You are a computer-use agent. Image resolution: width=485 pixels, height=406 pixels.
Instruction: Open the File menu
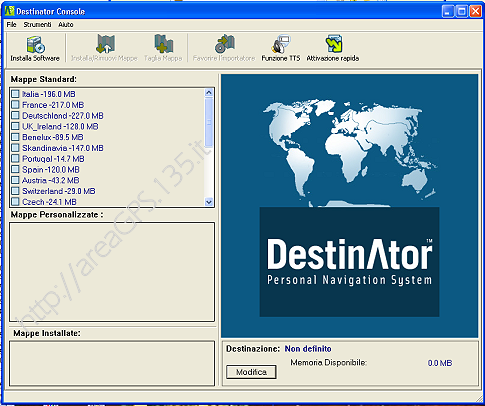coord(11,25)
